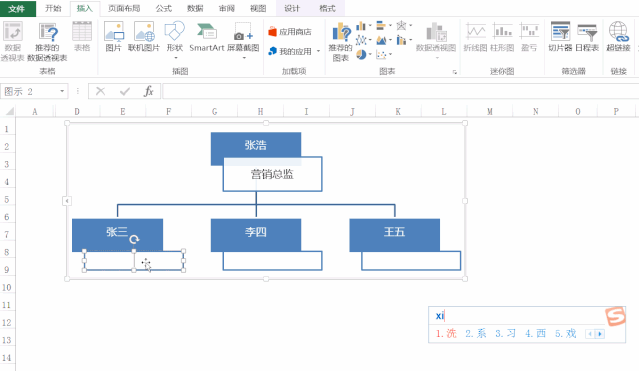Open the Charts group dialog launcher
639x371 pixels.
point(455,72)
